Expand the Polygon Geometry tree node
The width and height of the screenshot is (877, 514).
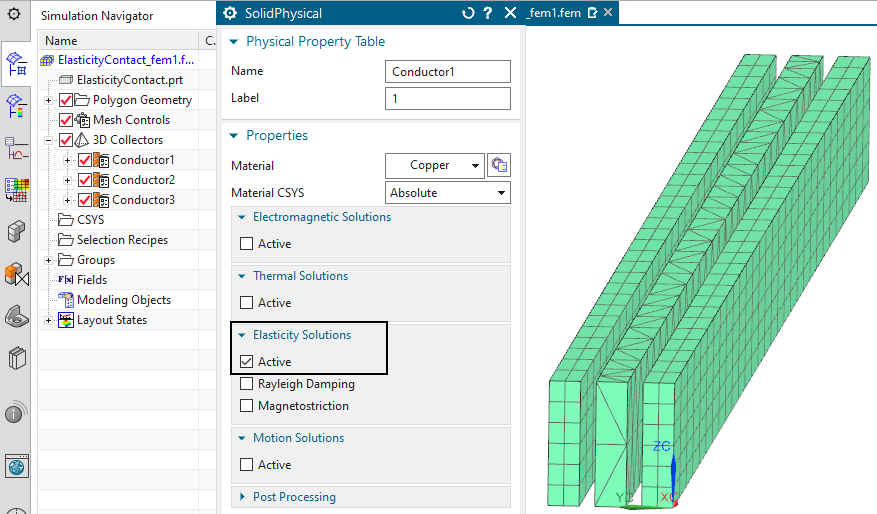coord(49,100)
